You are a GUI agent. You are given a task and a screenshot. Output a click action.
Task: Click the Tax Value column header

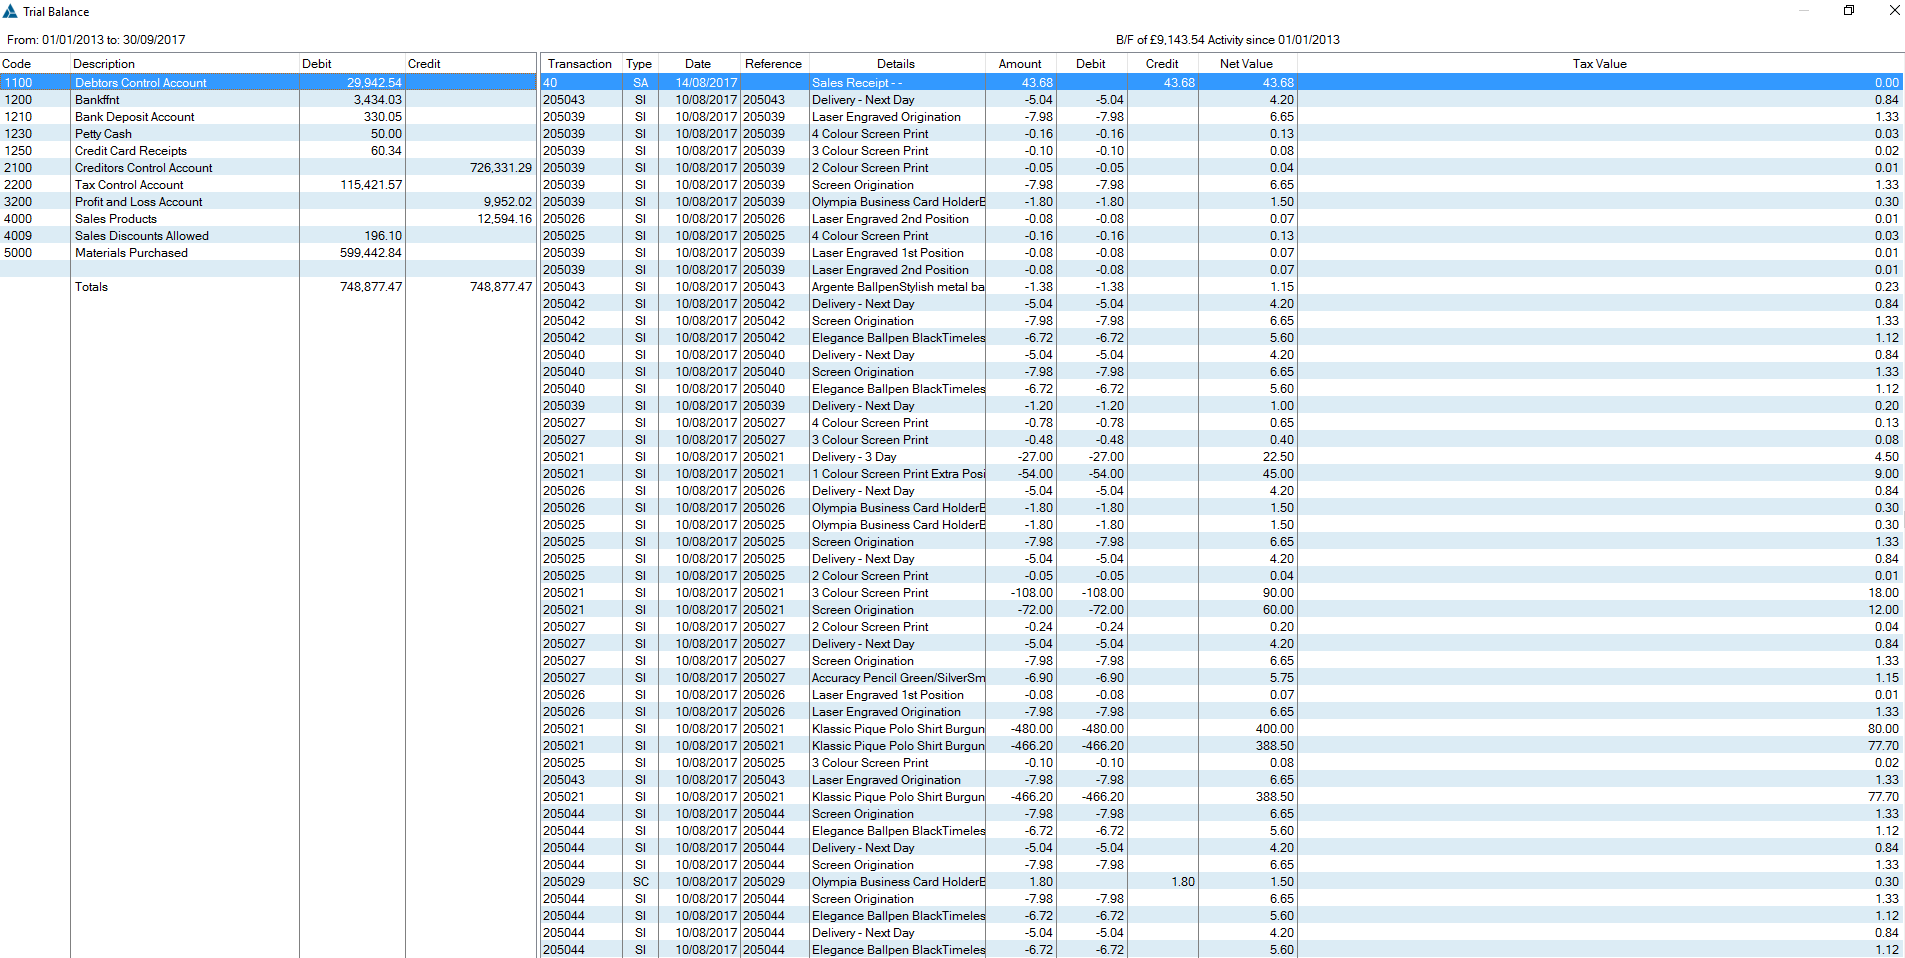coord(1599,64)
